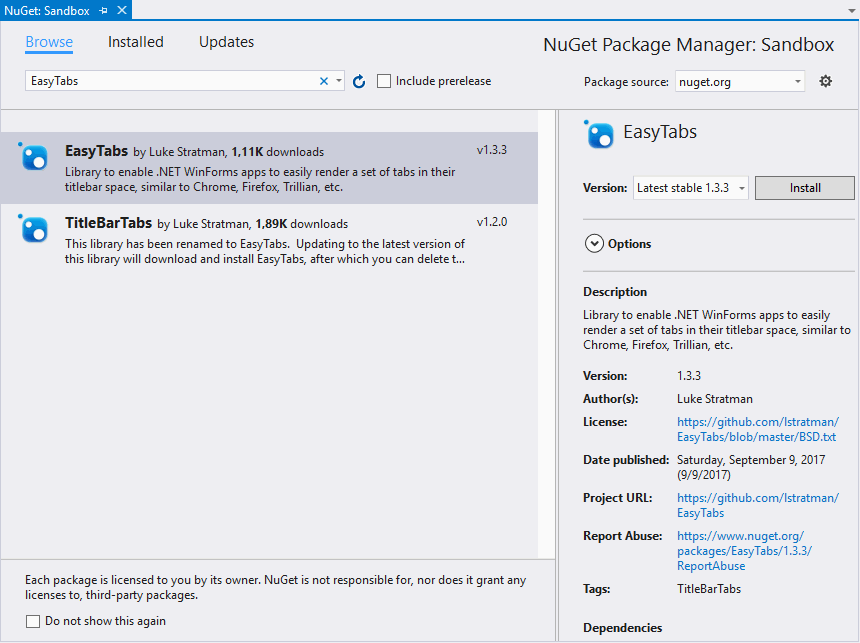Image resolution: width=860 pixels, height=643 pixels.
Task: Open the BSD.txt license link
Action: pos(757,430)
